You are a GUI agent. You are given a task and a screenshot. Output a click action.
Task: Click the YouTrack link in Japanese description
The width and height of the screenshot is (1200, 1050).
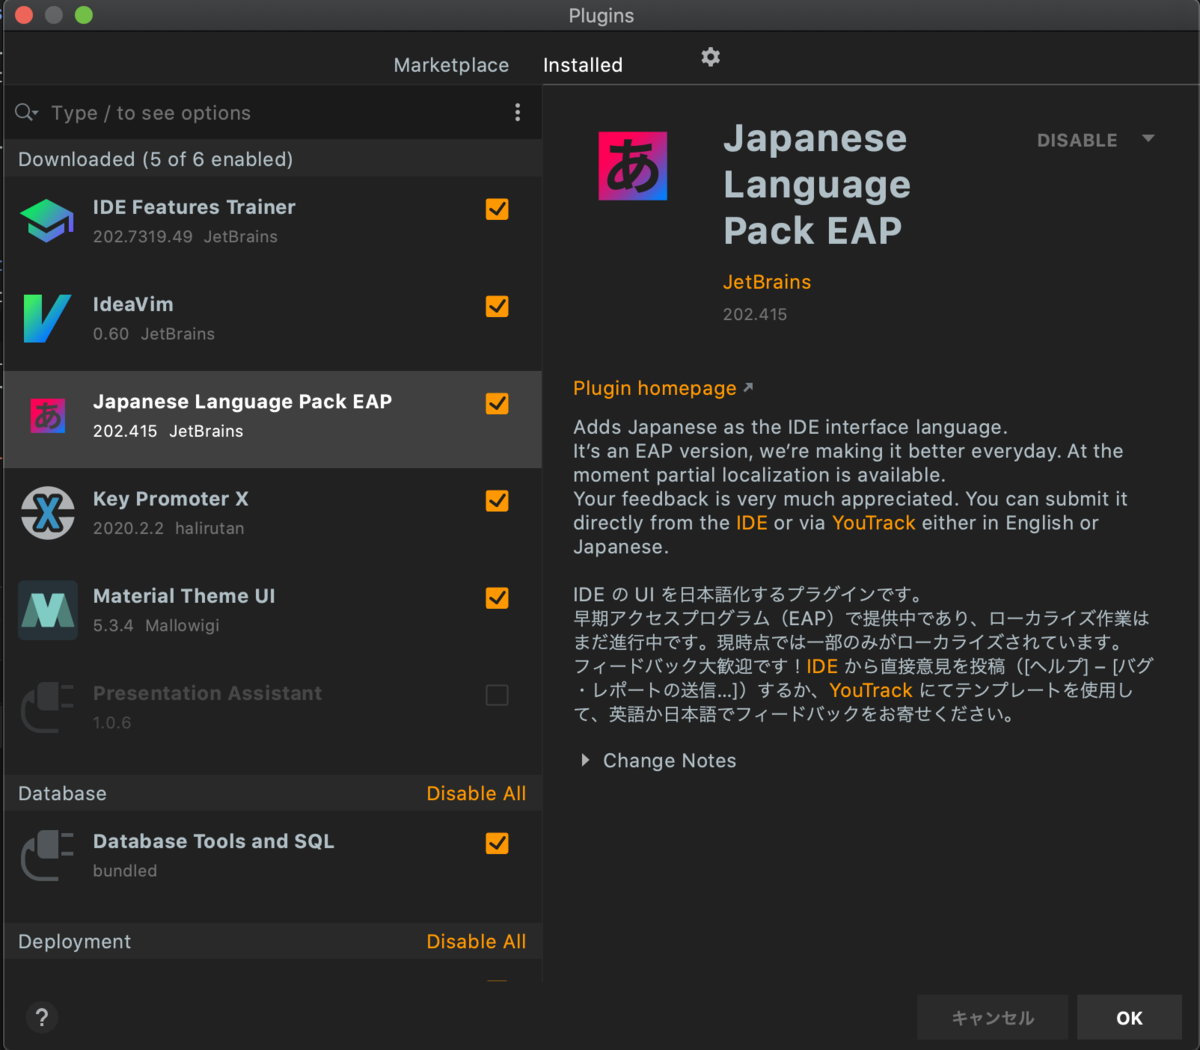[x=871, y=690]
